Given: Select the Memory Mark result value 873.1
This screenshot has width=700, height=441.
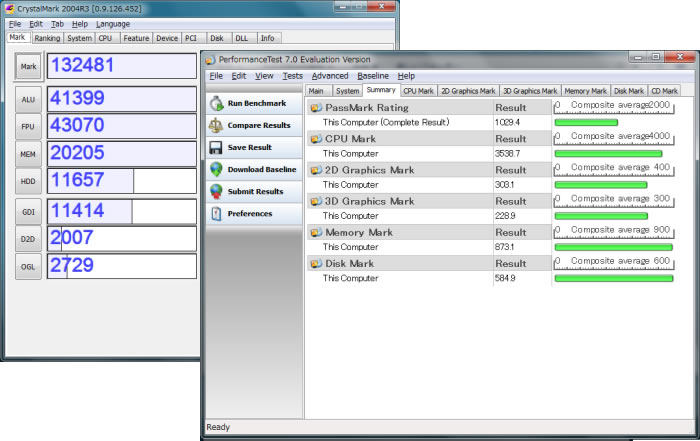Looking at the screenshot, I should [x=504, y=247].
